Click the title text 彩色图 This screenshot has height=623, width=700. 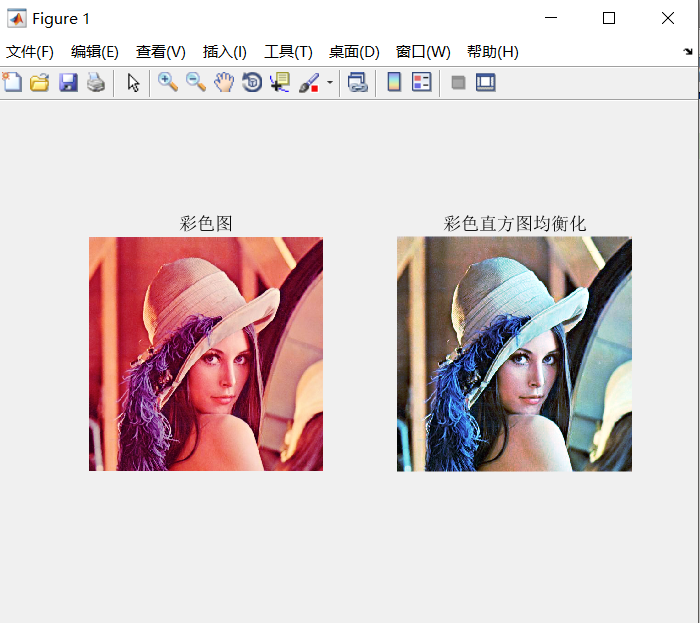point(206,223)
